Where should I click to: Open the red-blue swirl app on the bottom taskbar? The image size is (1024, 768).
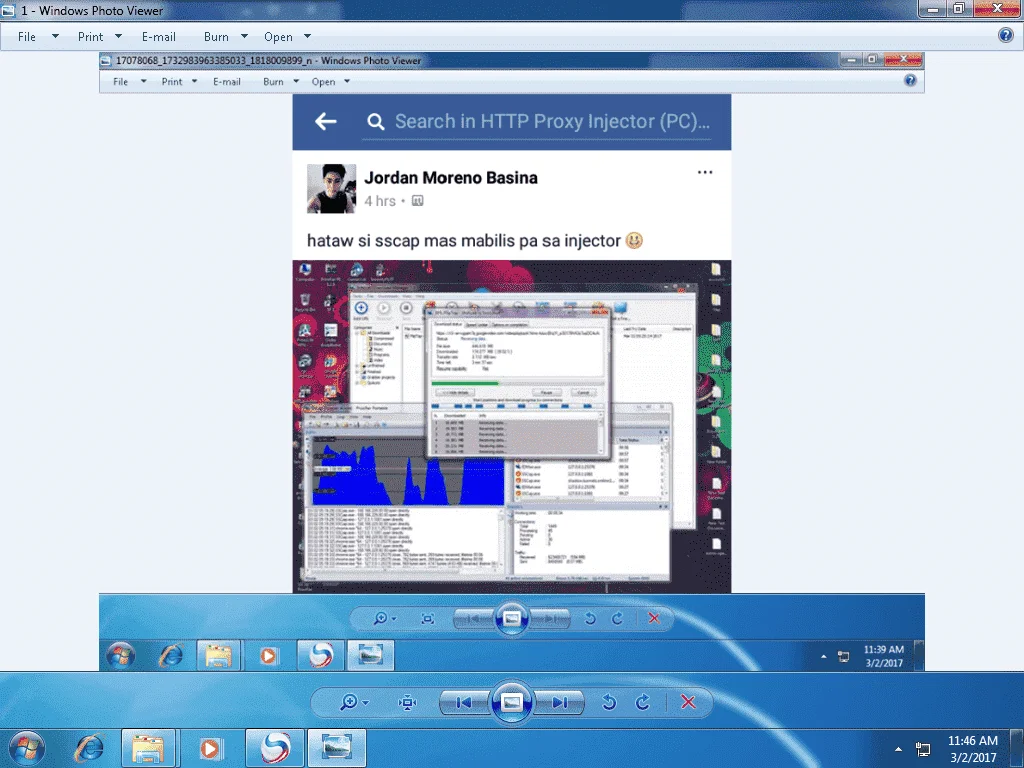[274, 748]
